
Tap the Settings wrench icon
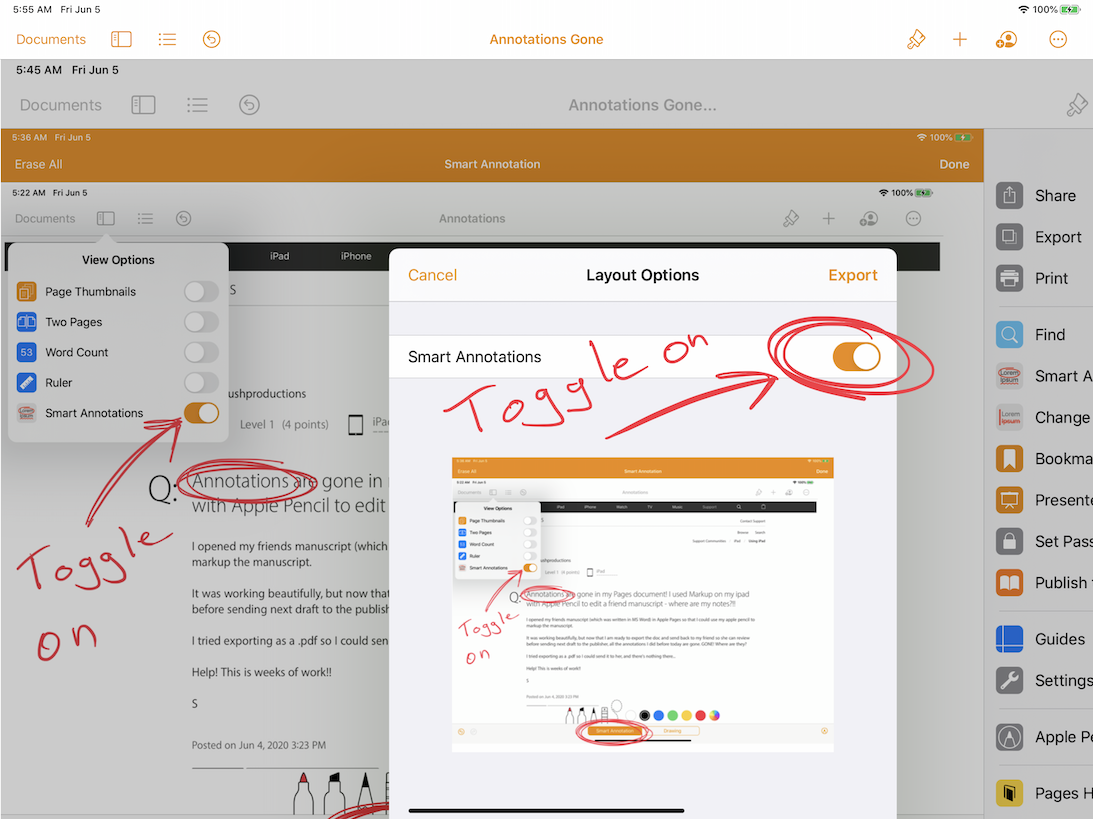[x=1009, y=680]
